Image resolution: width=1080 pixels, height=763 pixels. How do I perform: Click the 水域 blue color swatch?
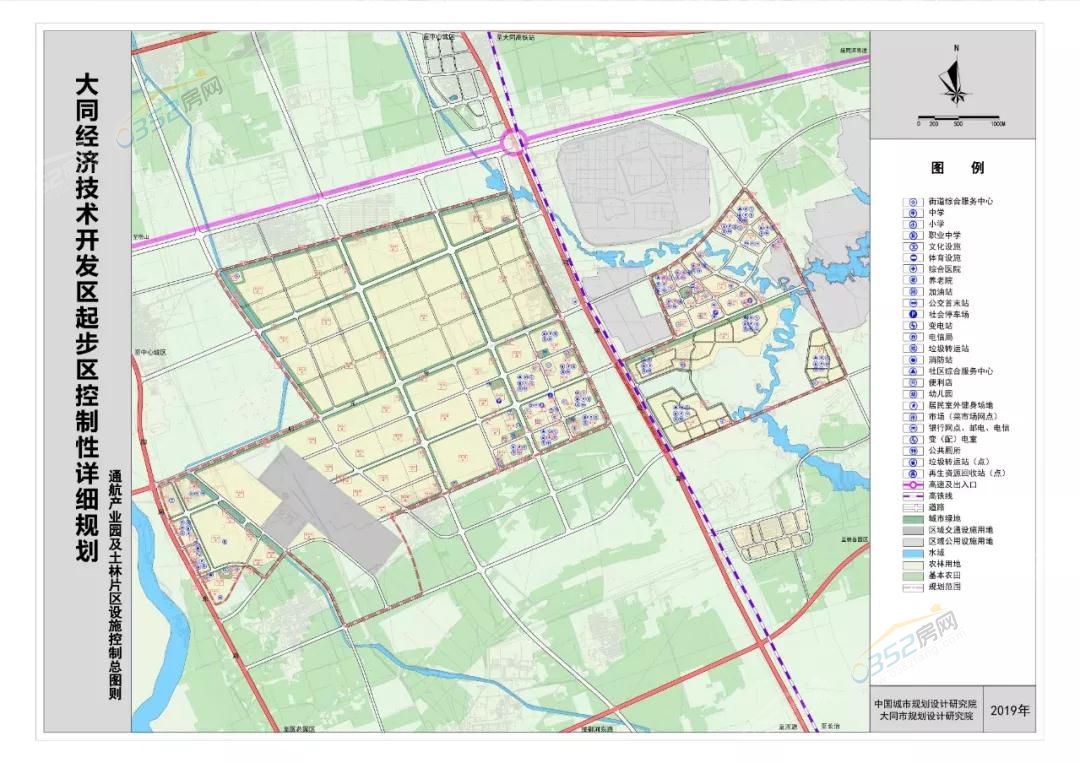click(x=912, y=552)
